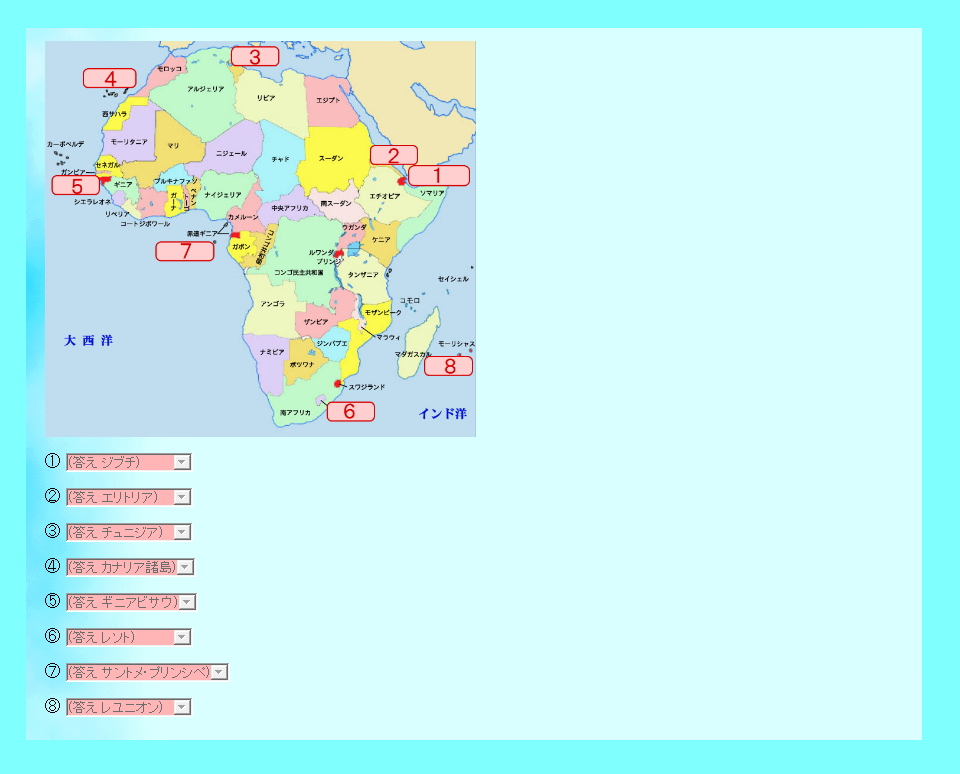Click the red number 1 marker near Somalia
The image size is (960, 774).
point(438,176)
